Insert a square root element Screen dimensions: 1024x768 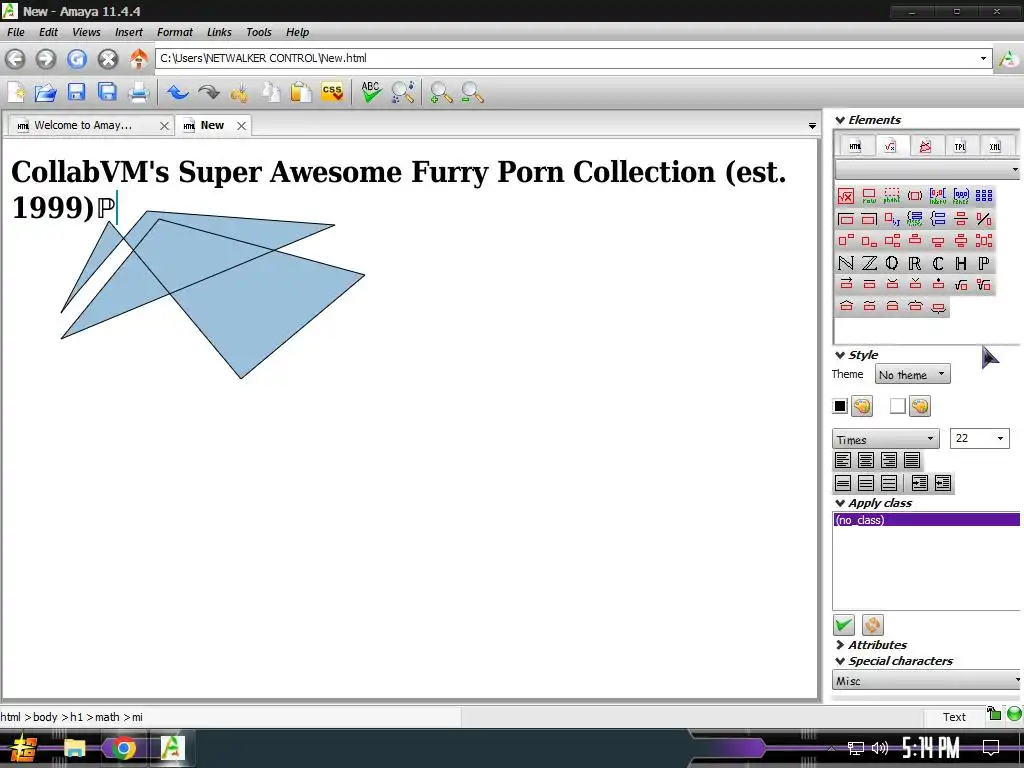[x=961, y=284]
